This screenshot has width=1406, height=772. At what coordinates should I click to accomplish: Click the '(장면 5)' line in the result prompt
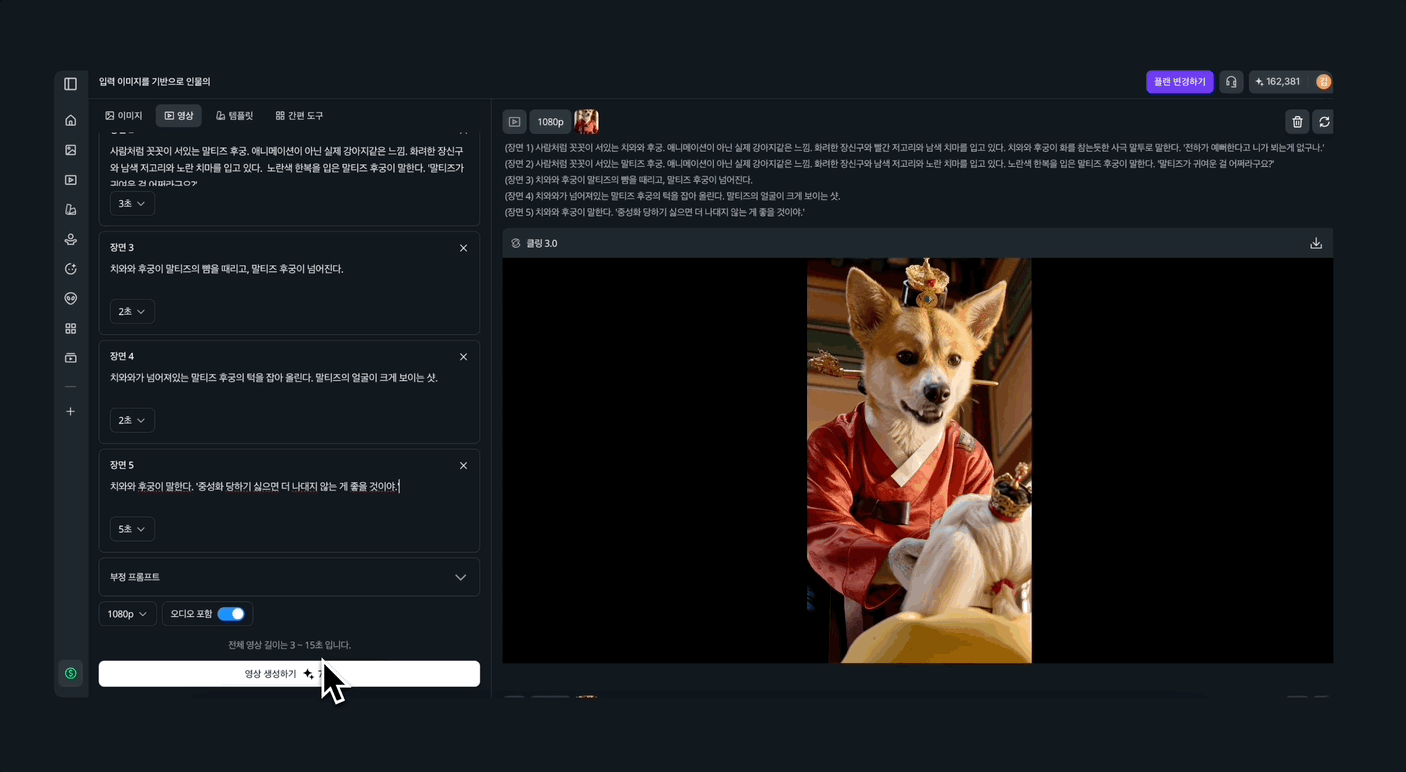point(654,212)
